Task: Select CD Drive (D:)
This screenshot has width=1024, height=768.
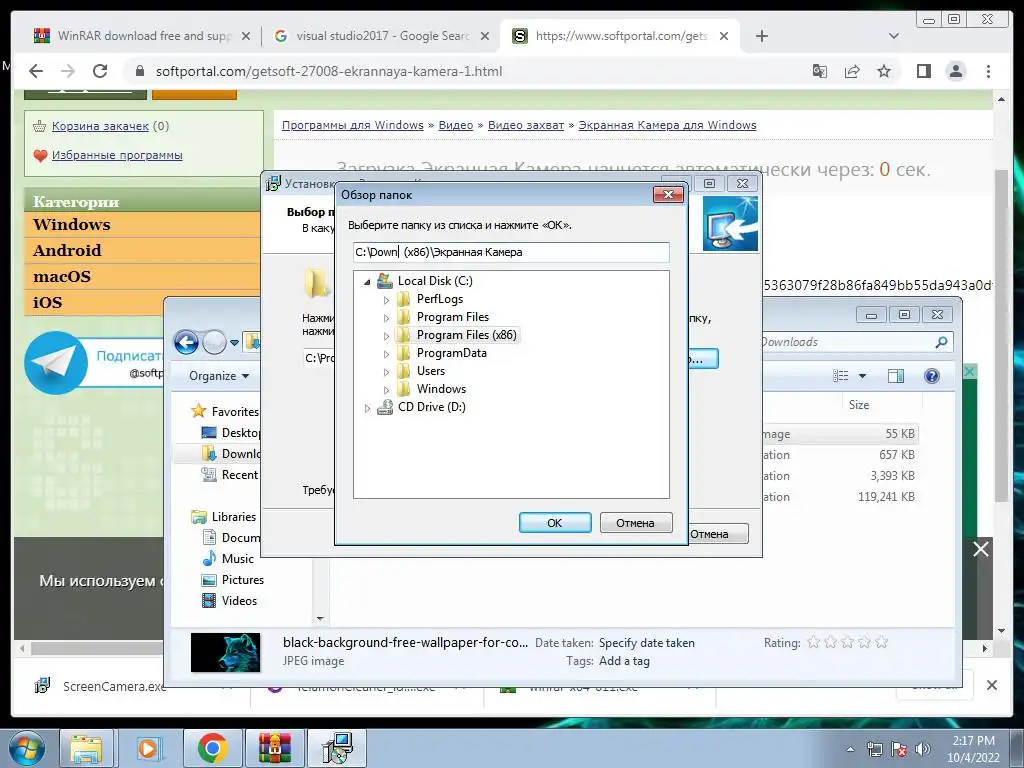Action: 431,406
